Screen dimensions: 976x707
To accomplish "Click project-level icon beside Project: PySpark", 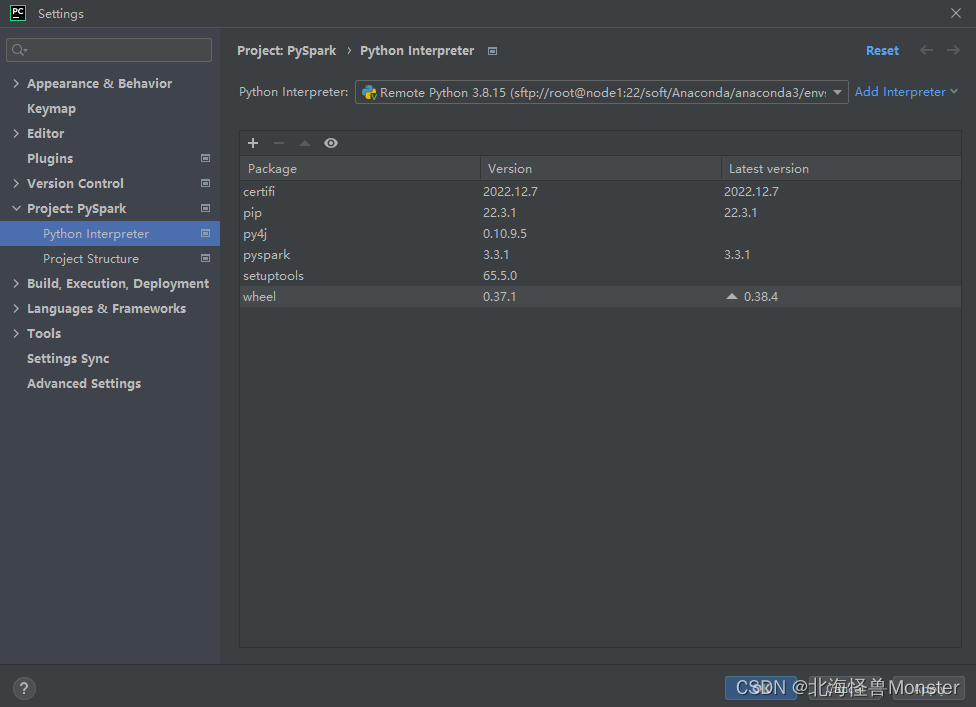I will (205, 208).
